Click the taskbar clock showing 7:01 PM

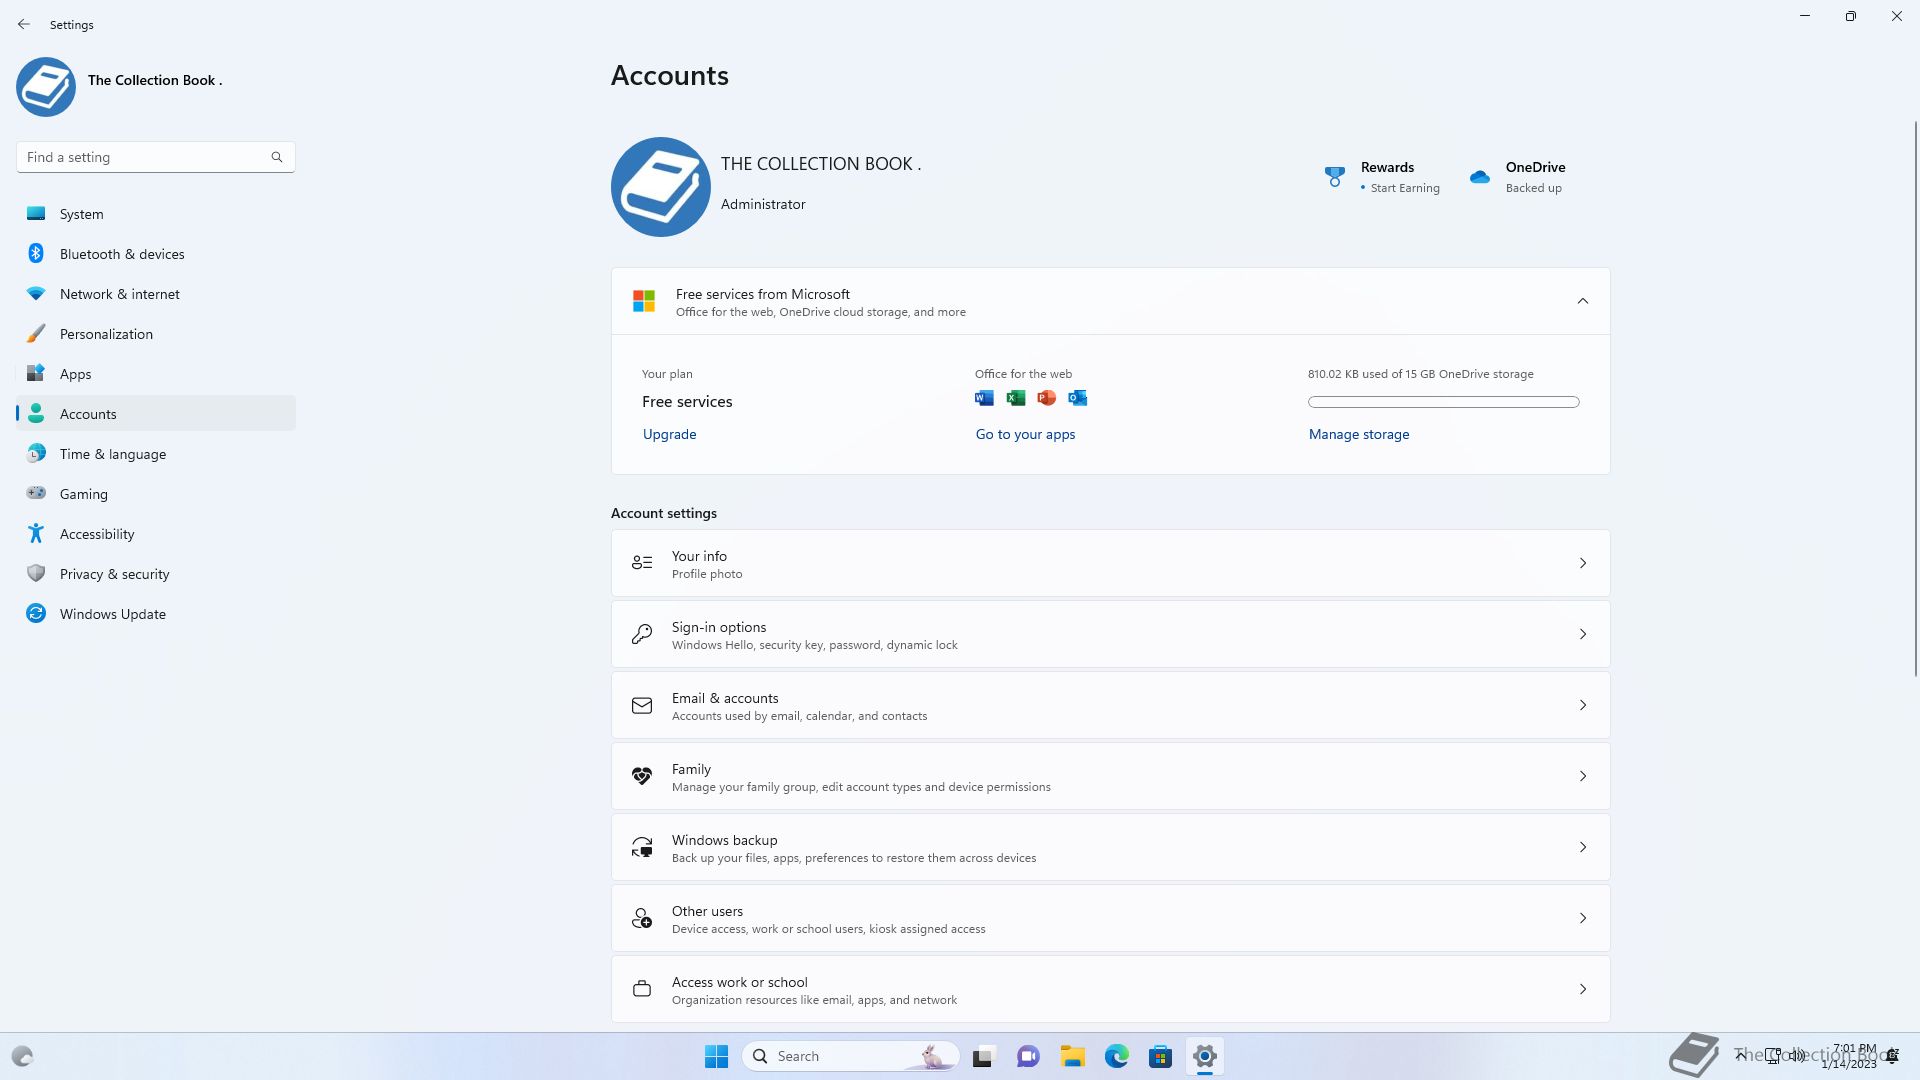(x=1850, y=1056)
